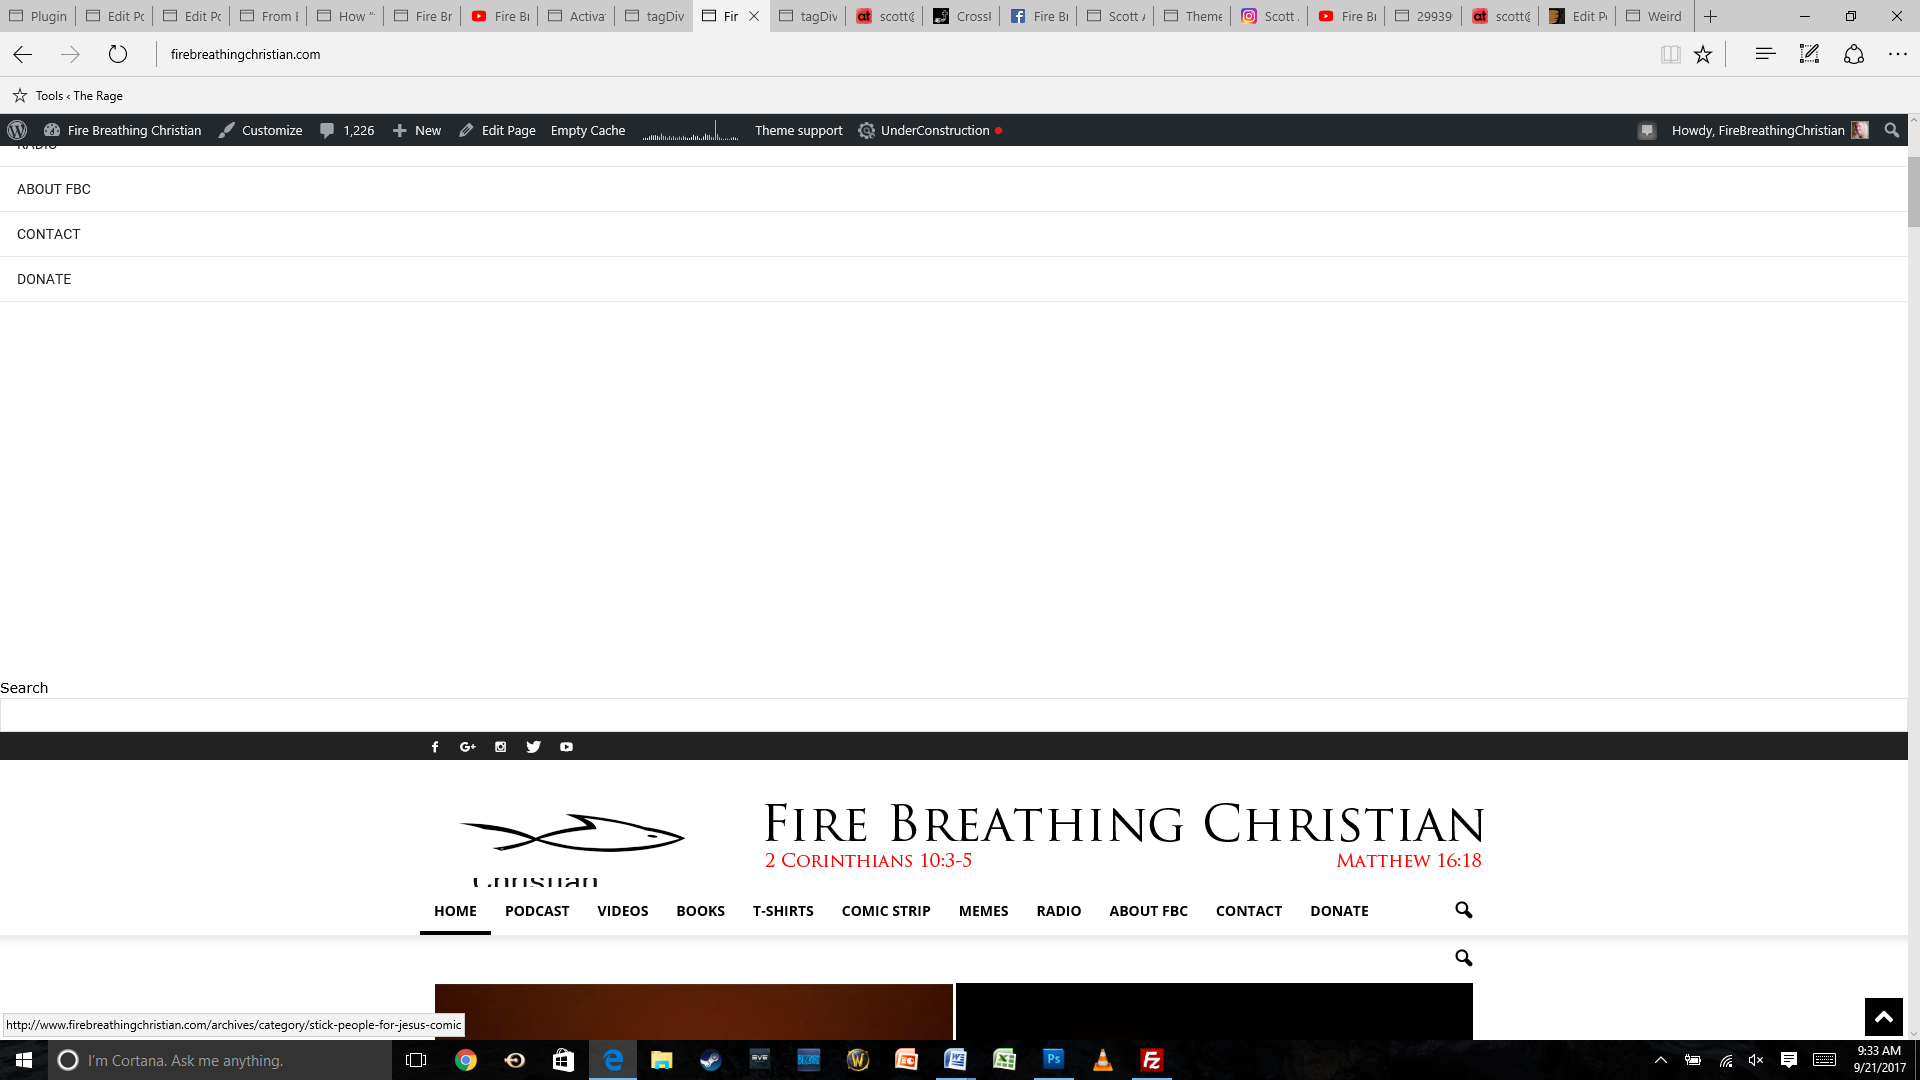Open the Edge Hub icon

click(x=1765, y=54)
